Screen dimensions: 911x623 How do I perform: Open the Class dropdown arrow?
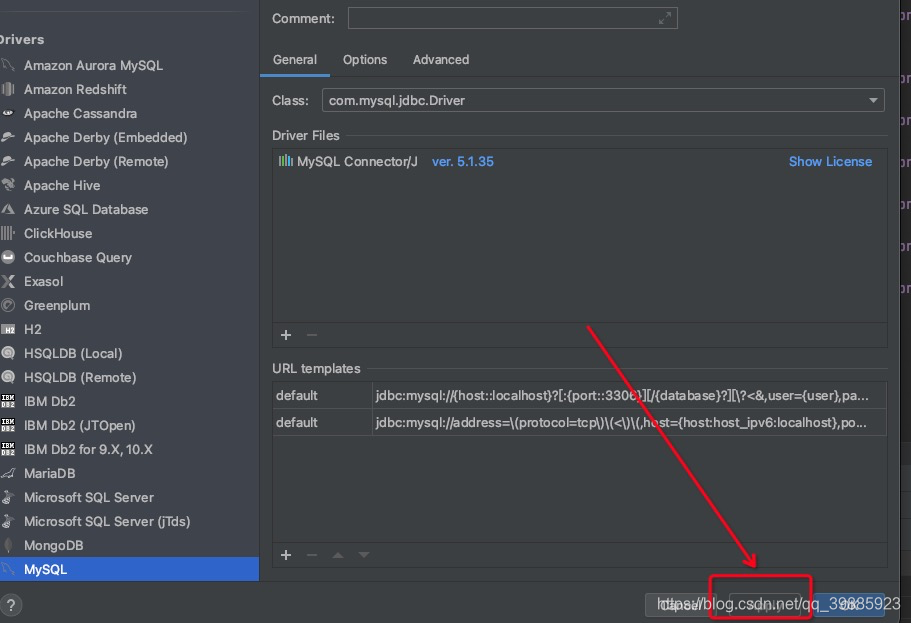click(873, 101)
